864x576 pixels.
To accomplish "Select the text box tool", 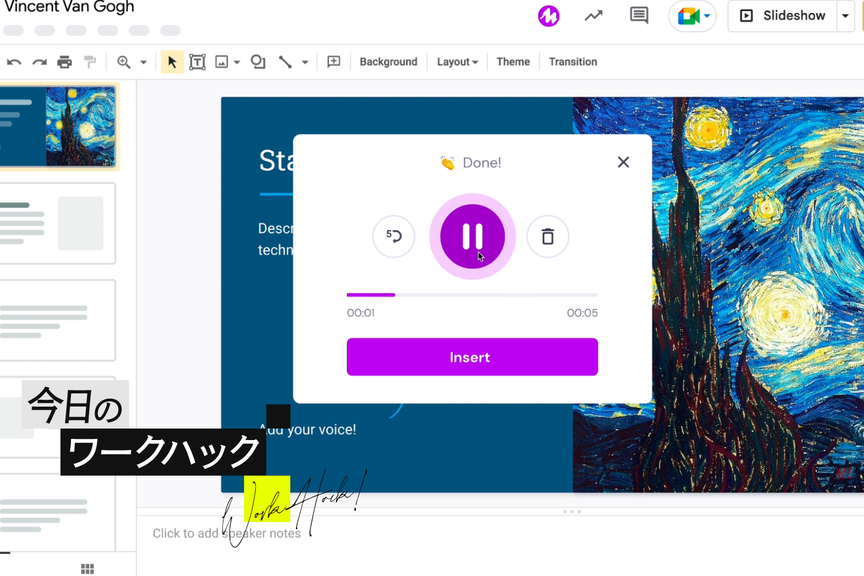I will tap(198, 62).
